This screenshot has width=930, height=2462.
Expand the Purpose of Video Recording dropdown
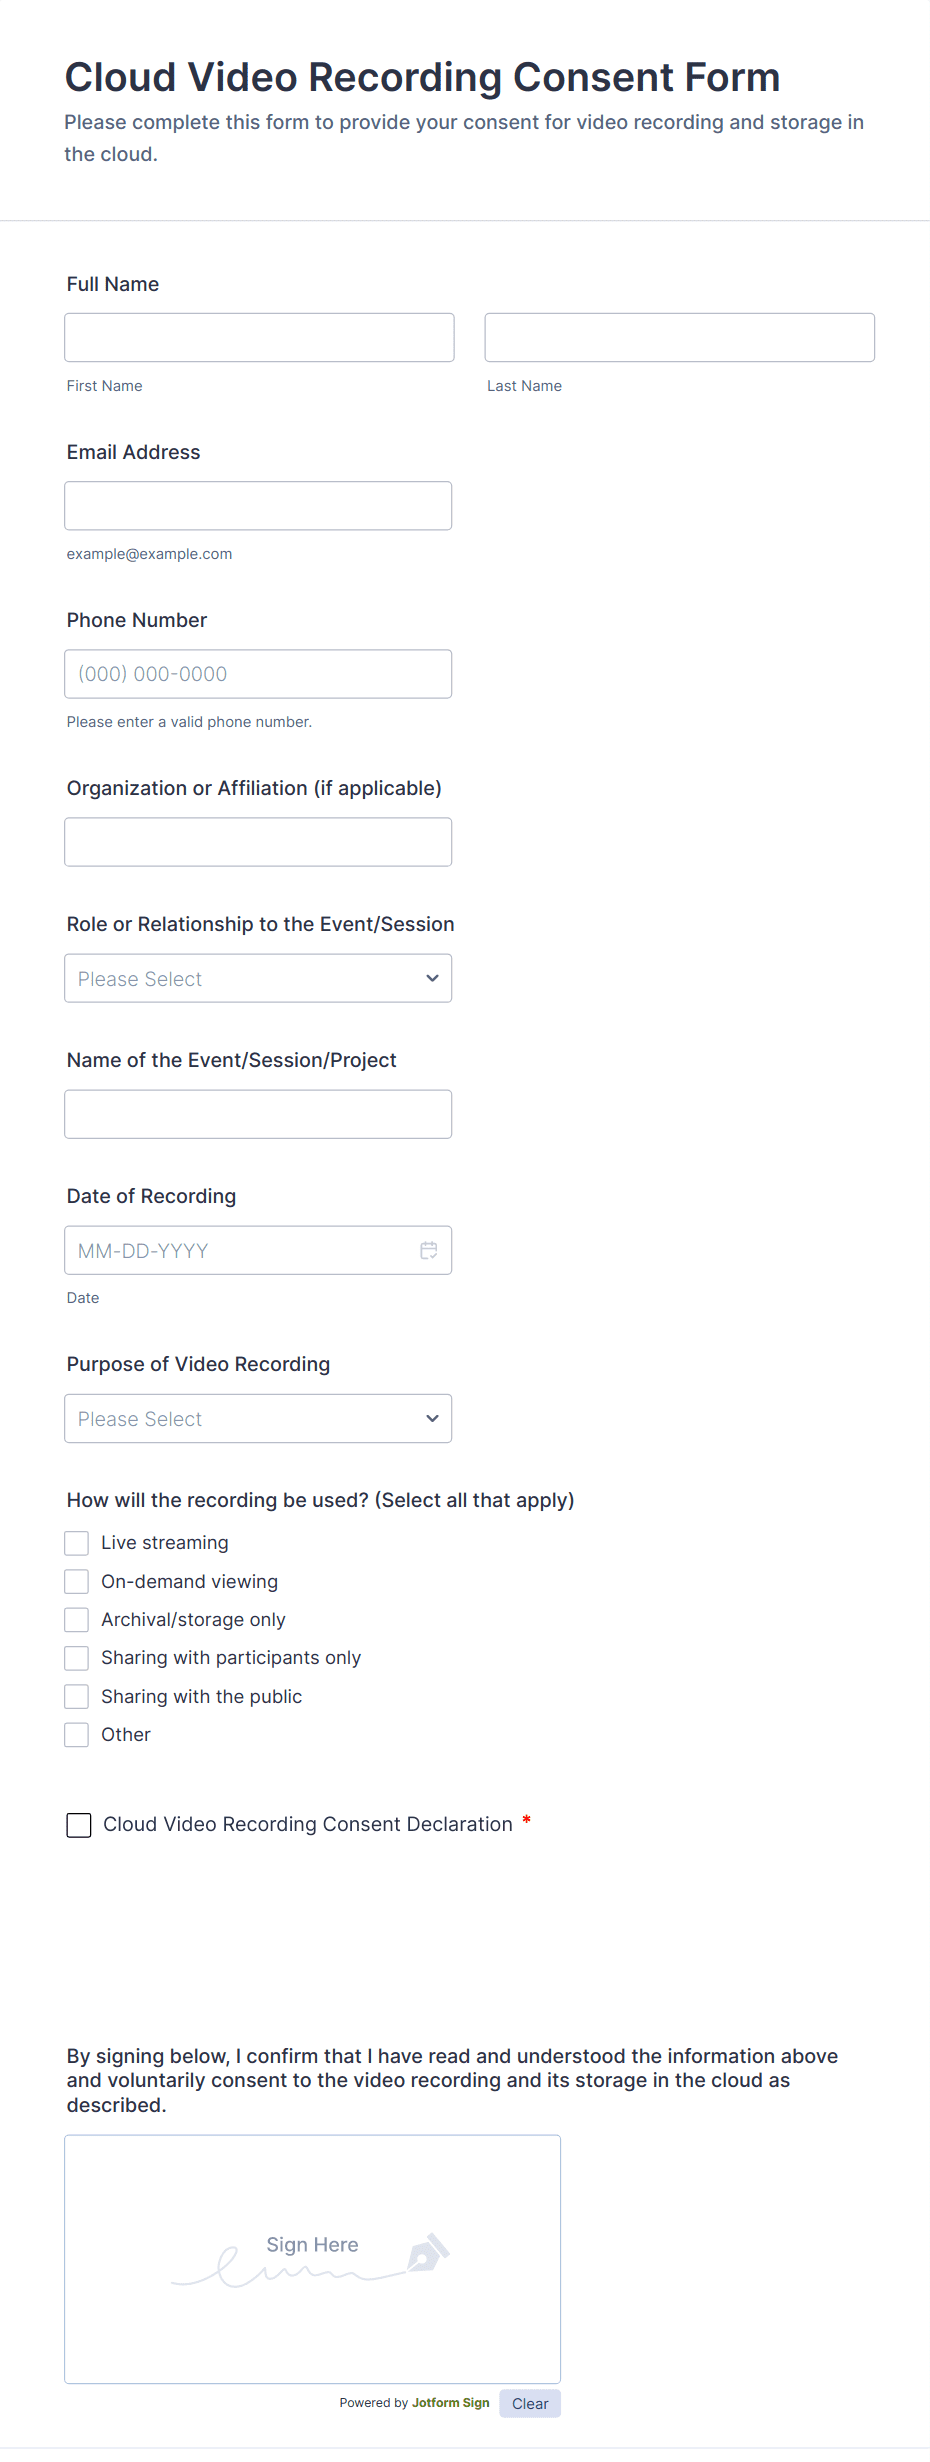258,1418
